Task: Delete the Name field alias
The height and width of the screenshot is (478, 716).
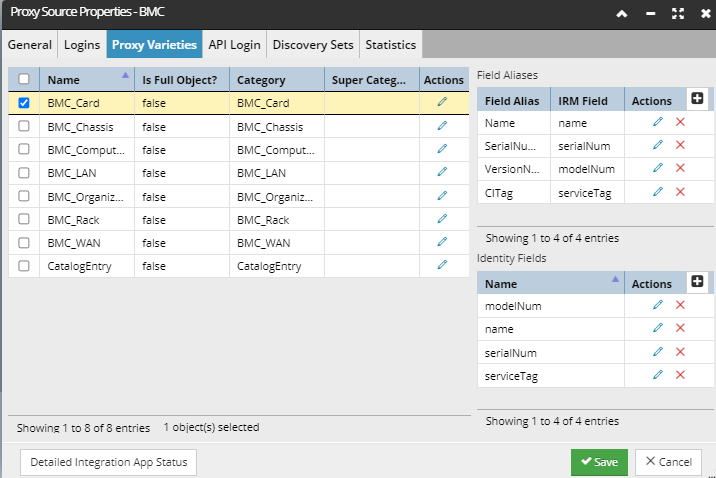Action: 680,122
